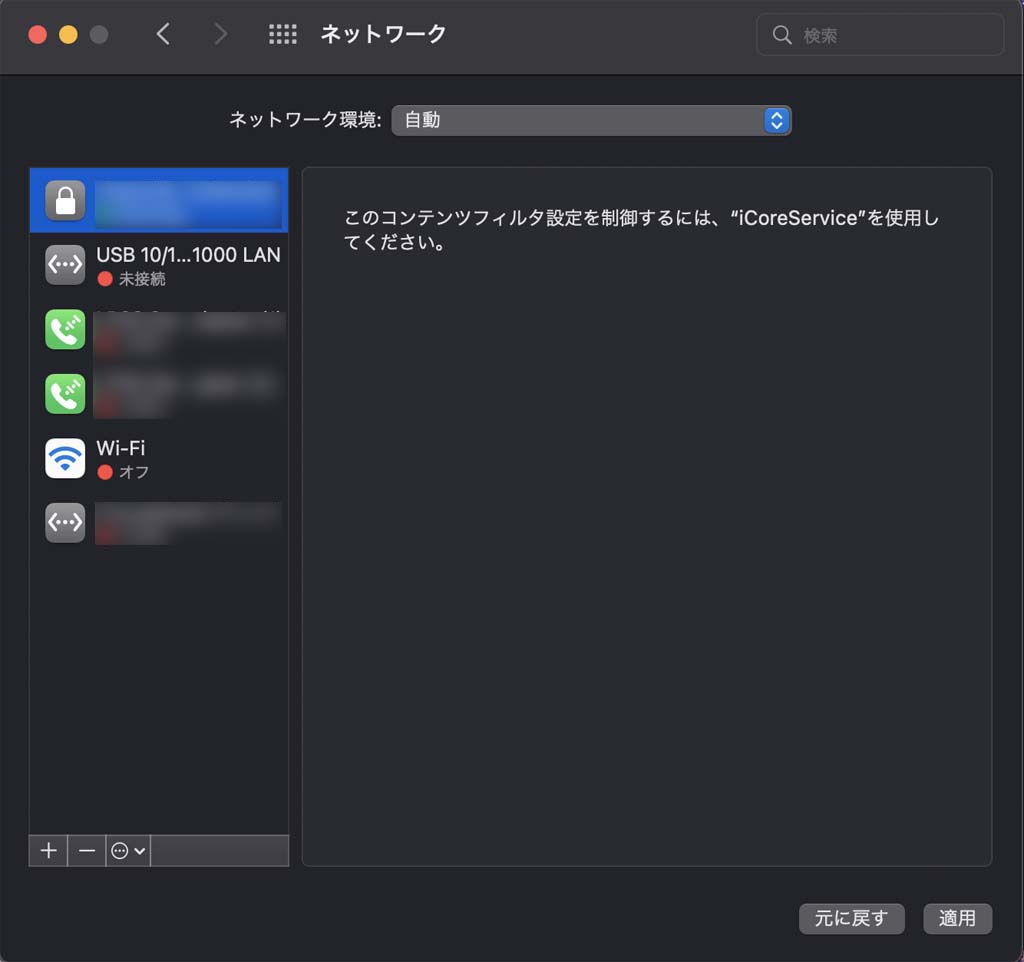Click the blue stepper arrows on 自動
This screenshot has width=1024, height=962.
(x=777, y=120)
